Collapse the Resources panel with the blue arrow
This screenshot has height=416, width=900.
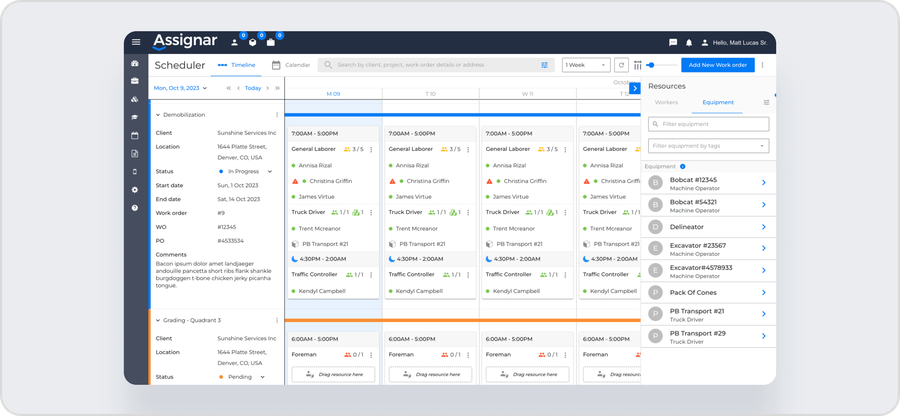pos(635,88)
